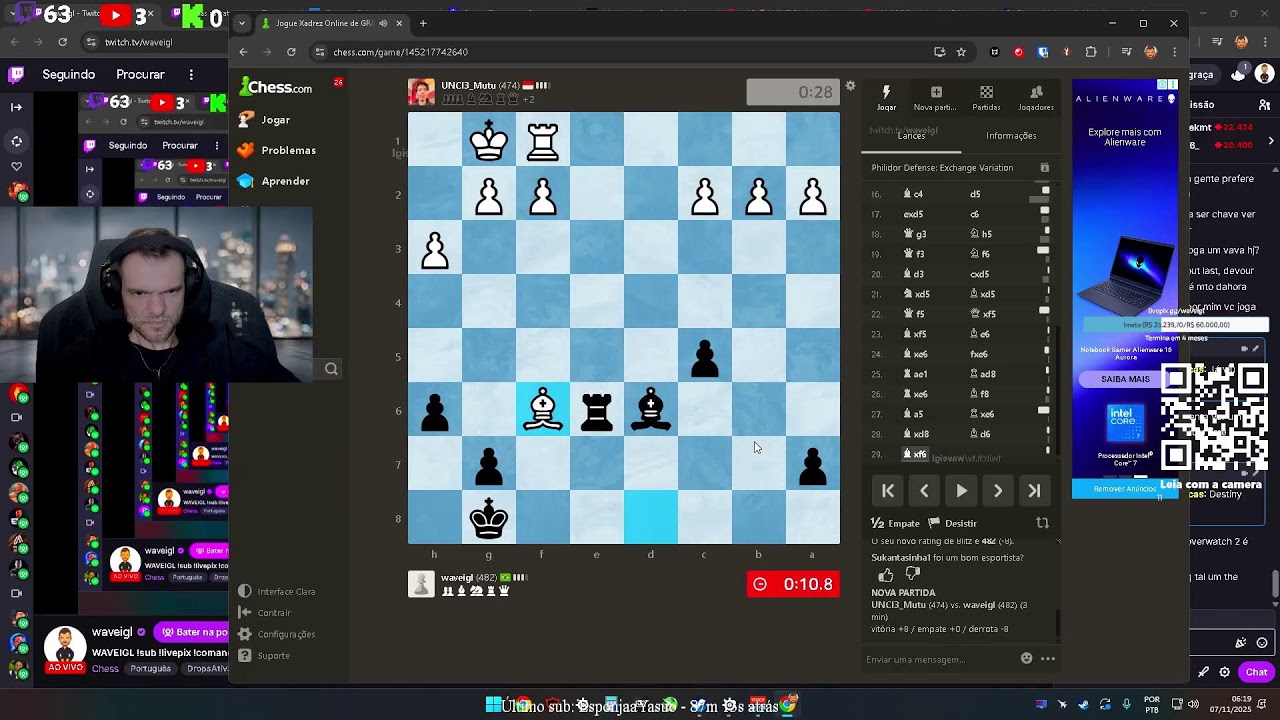Jump to first move of game
Image resolution: width=1280 pixels, height=720 pixels.
point(888,491)
